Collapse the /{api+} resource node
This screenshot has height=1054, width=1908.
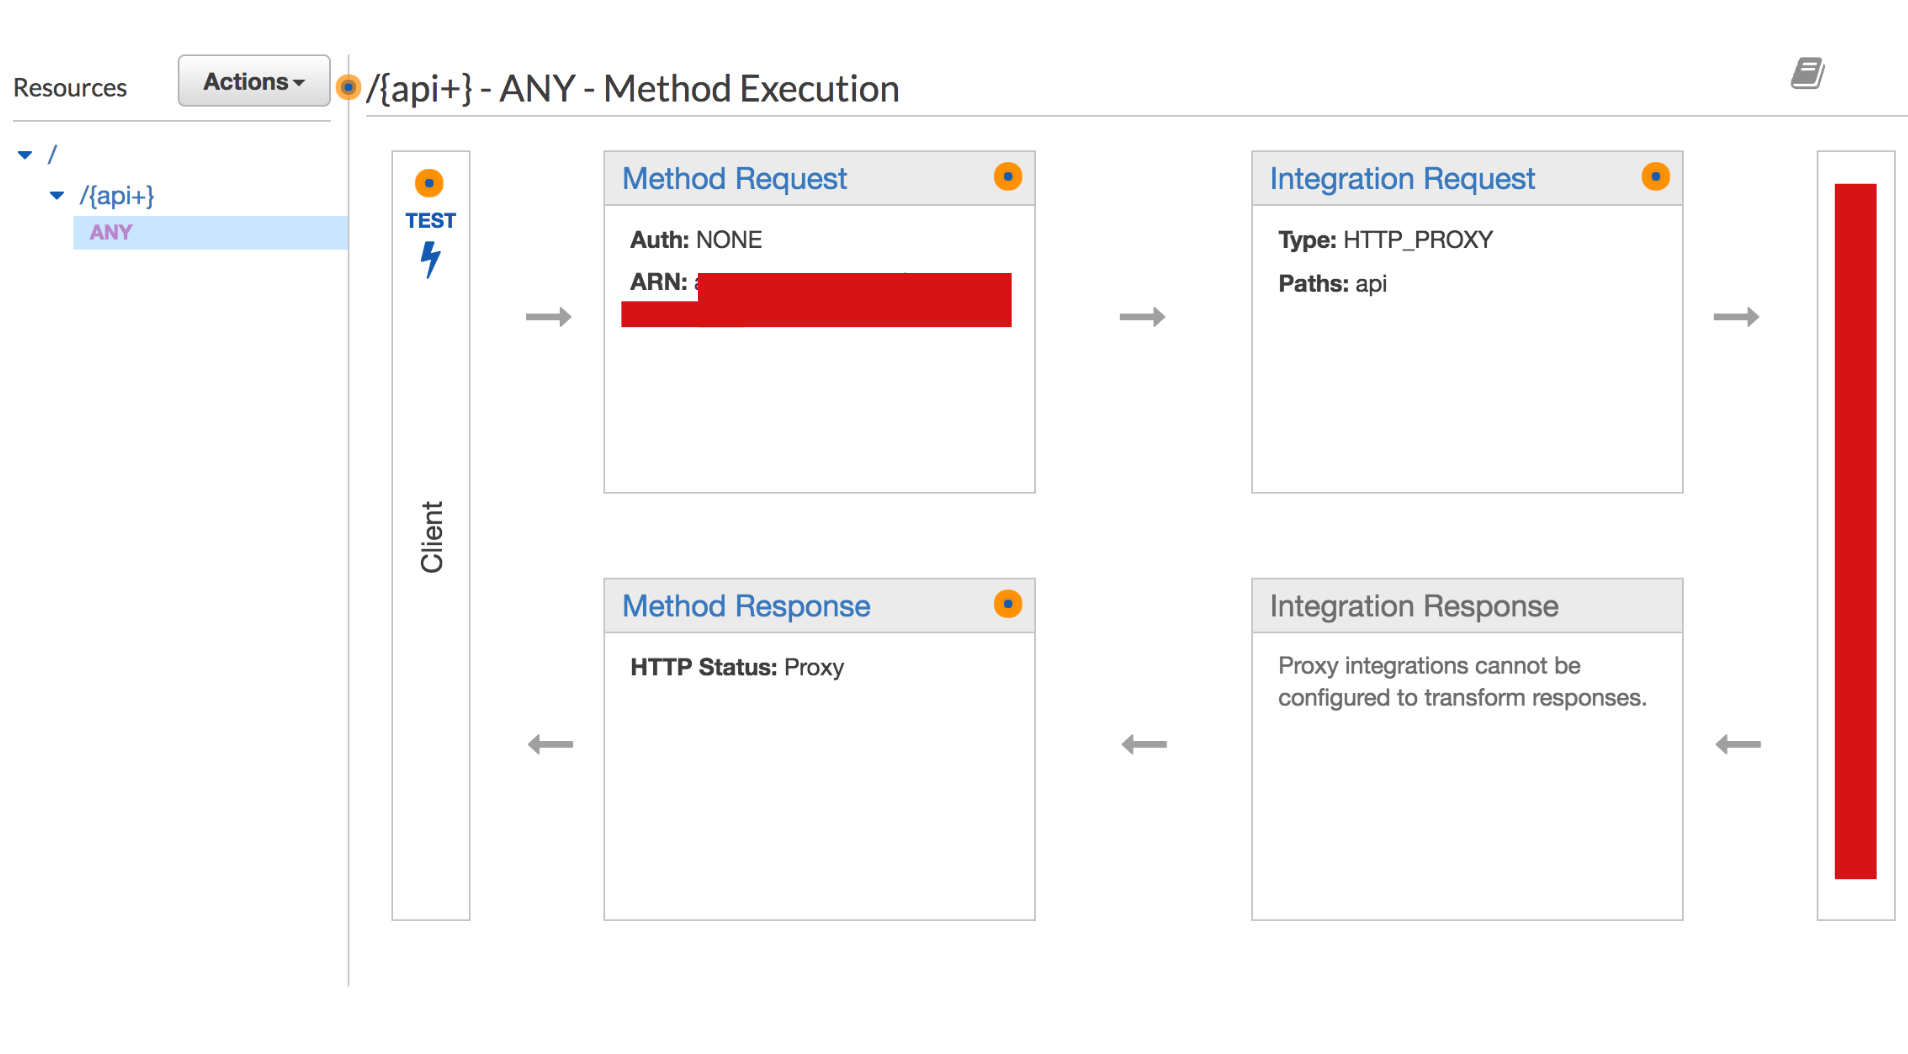pyautogui.click(x=57, y=196)
